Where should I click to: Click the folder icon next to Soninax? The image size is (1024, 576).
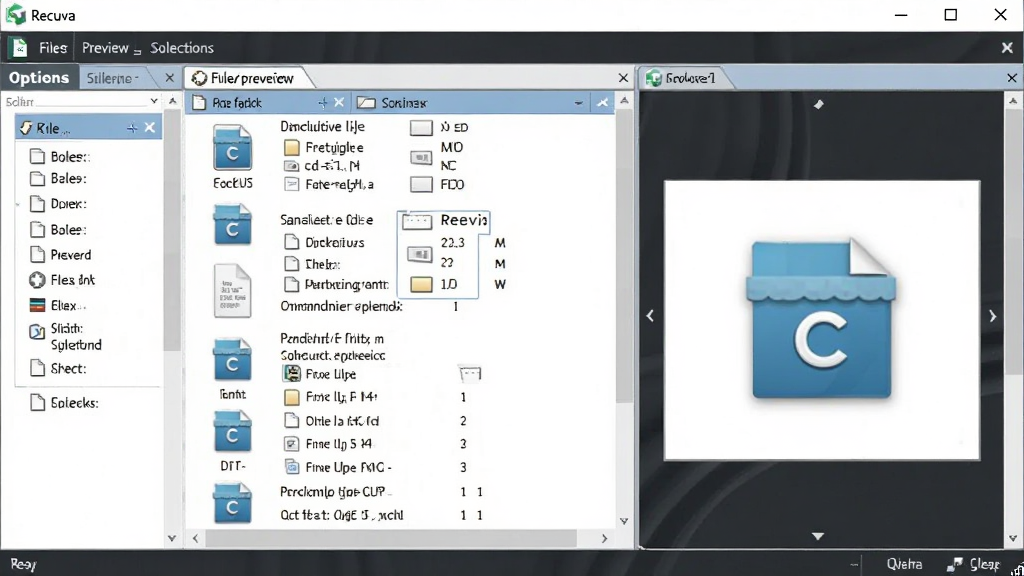pyautogui.click(x=366, y=103)
